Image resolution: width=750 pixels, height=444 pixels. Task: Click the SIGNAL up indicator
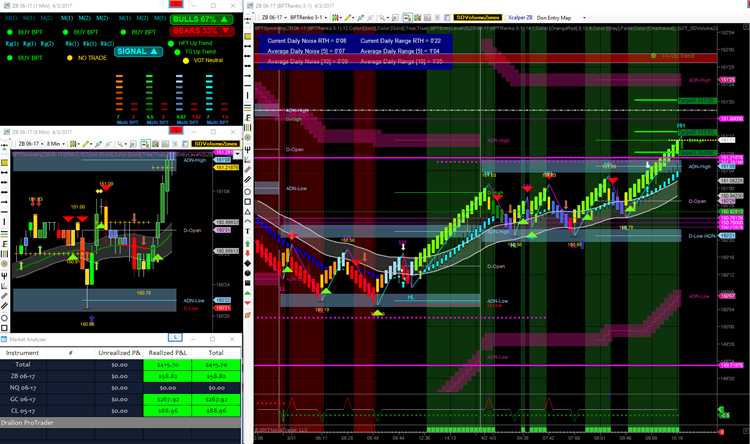pyautogui.click(x=138, y=51)
